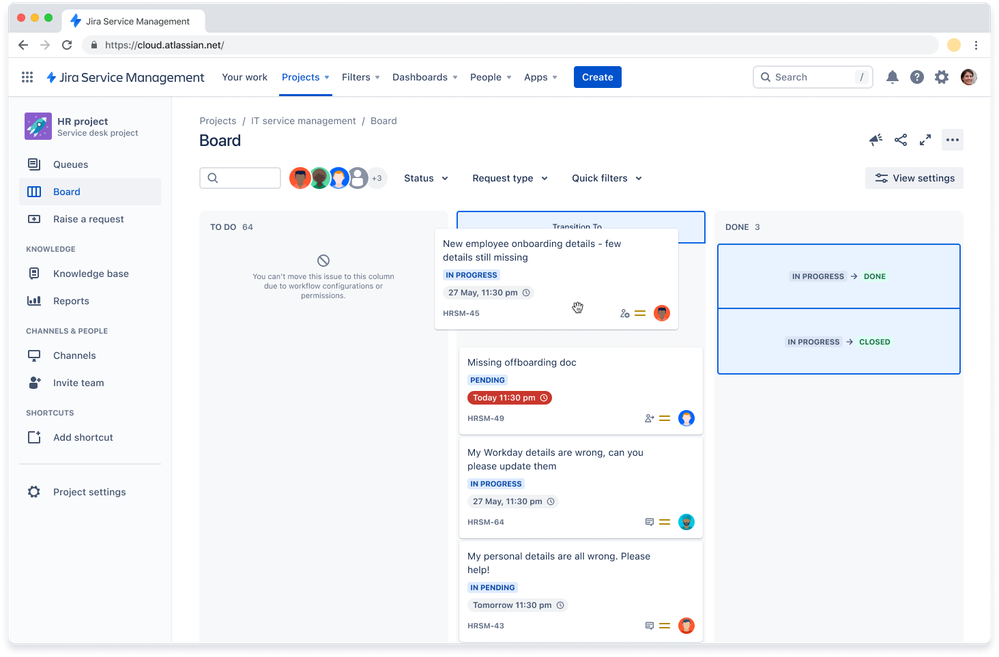The height and width of the screenshot is (657, 999).
Task: Click the Projects breadcrumb link
Action: coord(217,121)
